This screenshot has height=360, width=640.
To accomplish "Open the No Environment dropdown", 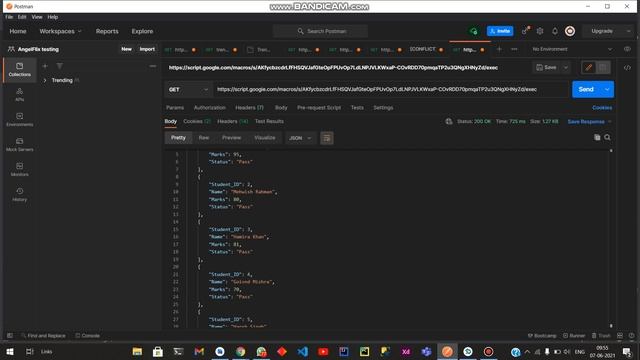I will point(571,49).
